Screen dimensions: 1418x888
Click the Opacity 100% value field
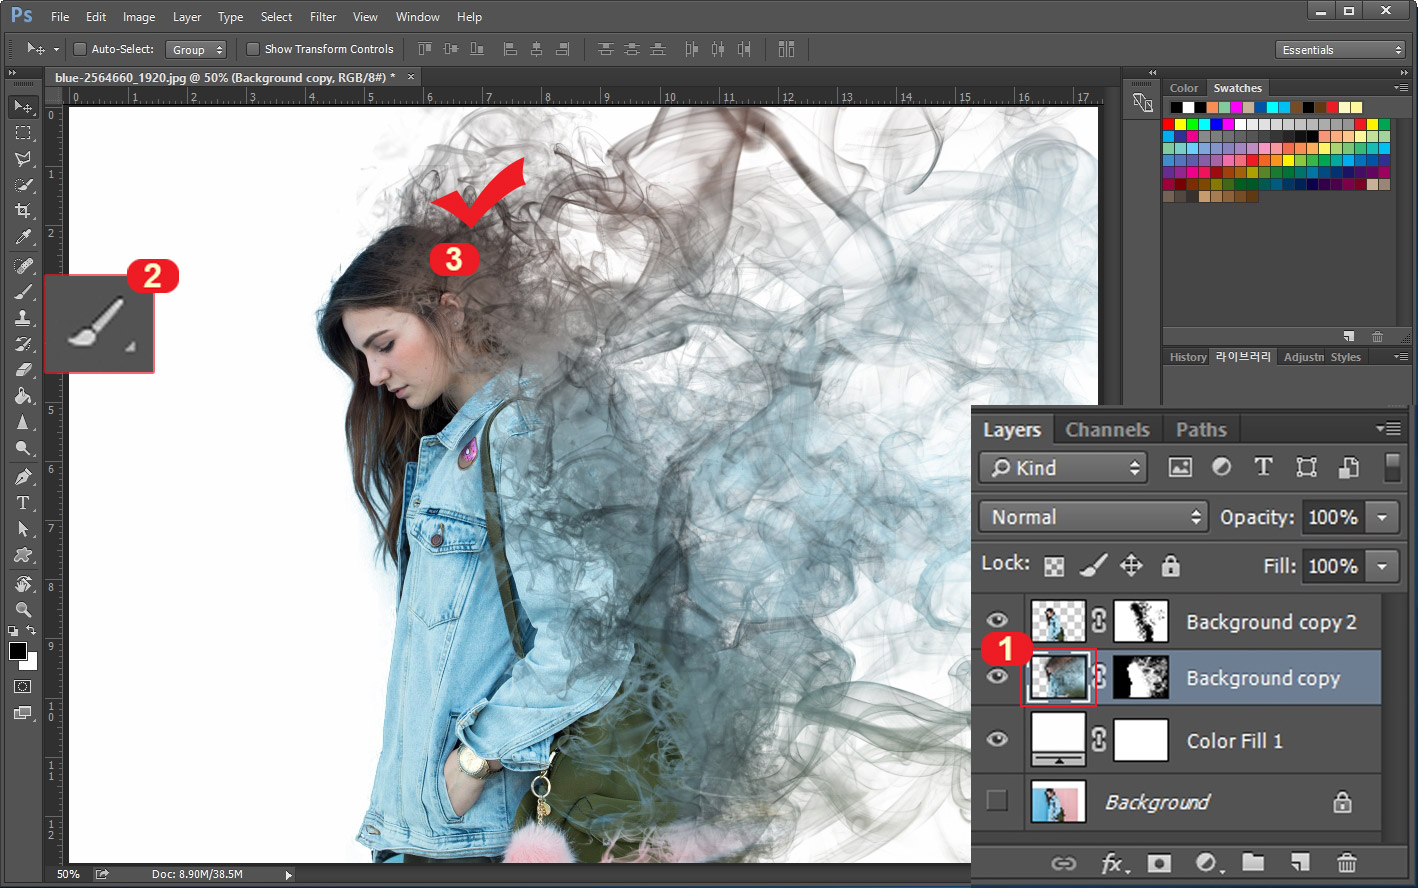pos(1333,517)
